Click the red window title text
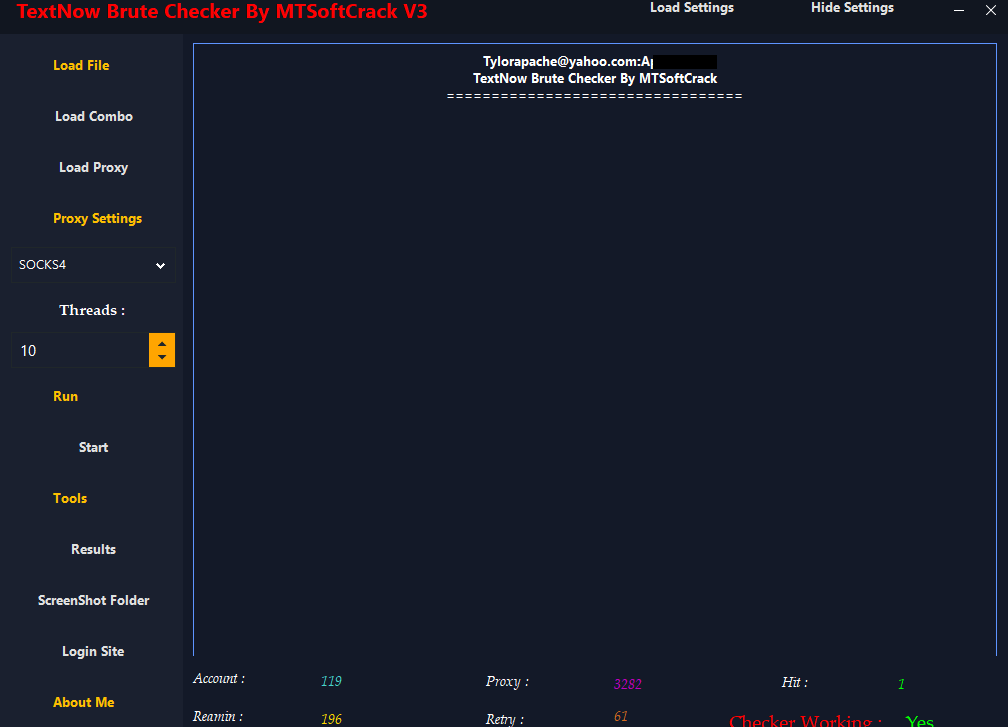The height and width of the screenshot is (727, 1008). [222, 12]
